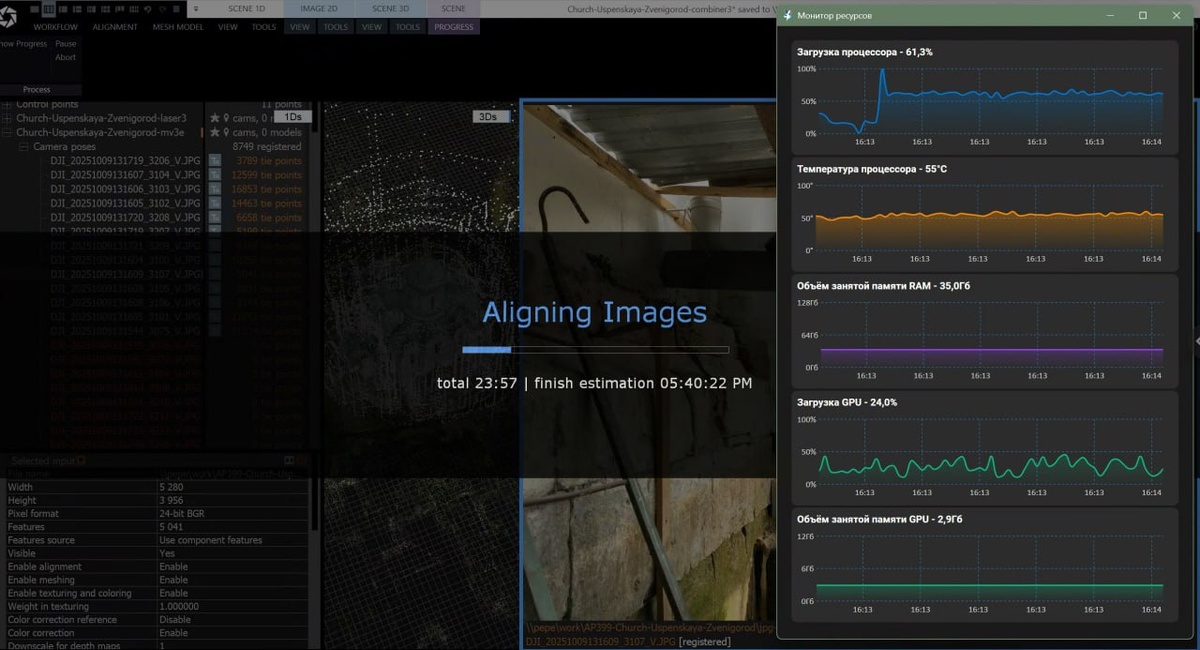Image resolution: width=1200 pixels, height=650 pixels.
Task: Collapse the Church-Uspenskaya-Zvenigorod-mv3e component
Action: (7, 132)
